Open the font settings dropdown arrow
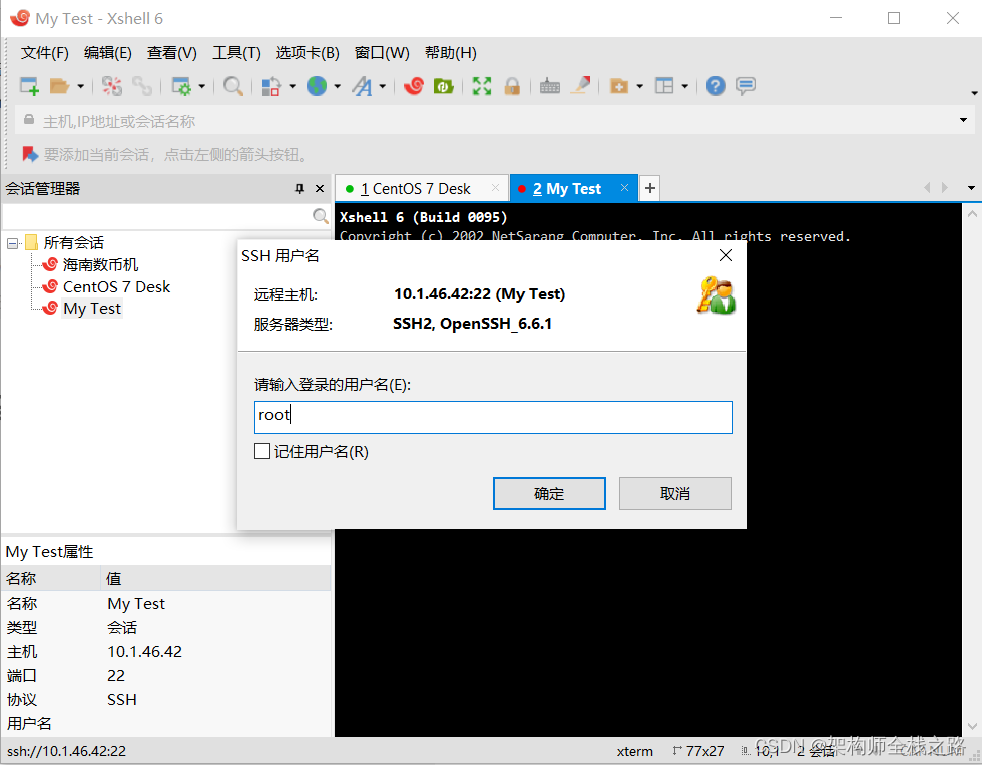982x765 pixels. [x=381, y=86]
